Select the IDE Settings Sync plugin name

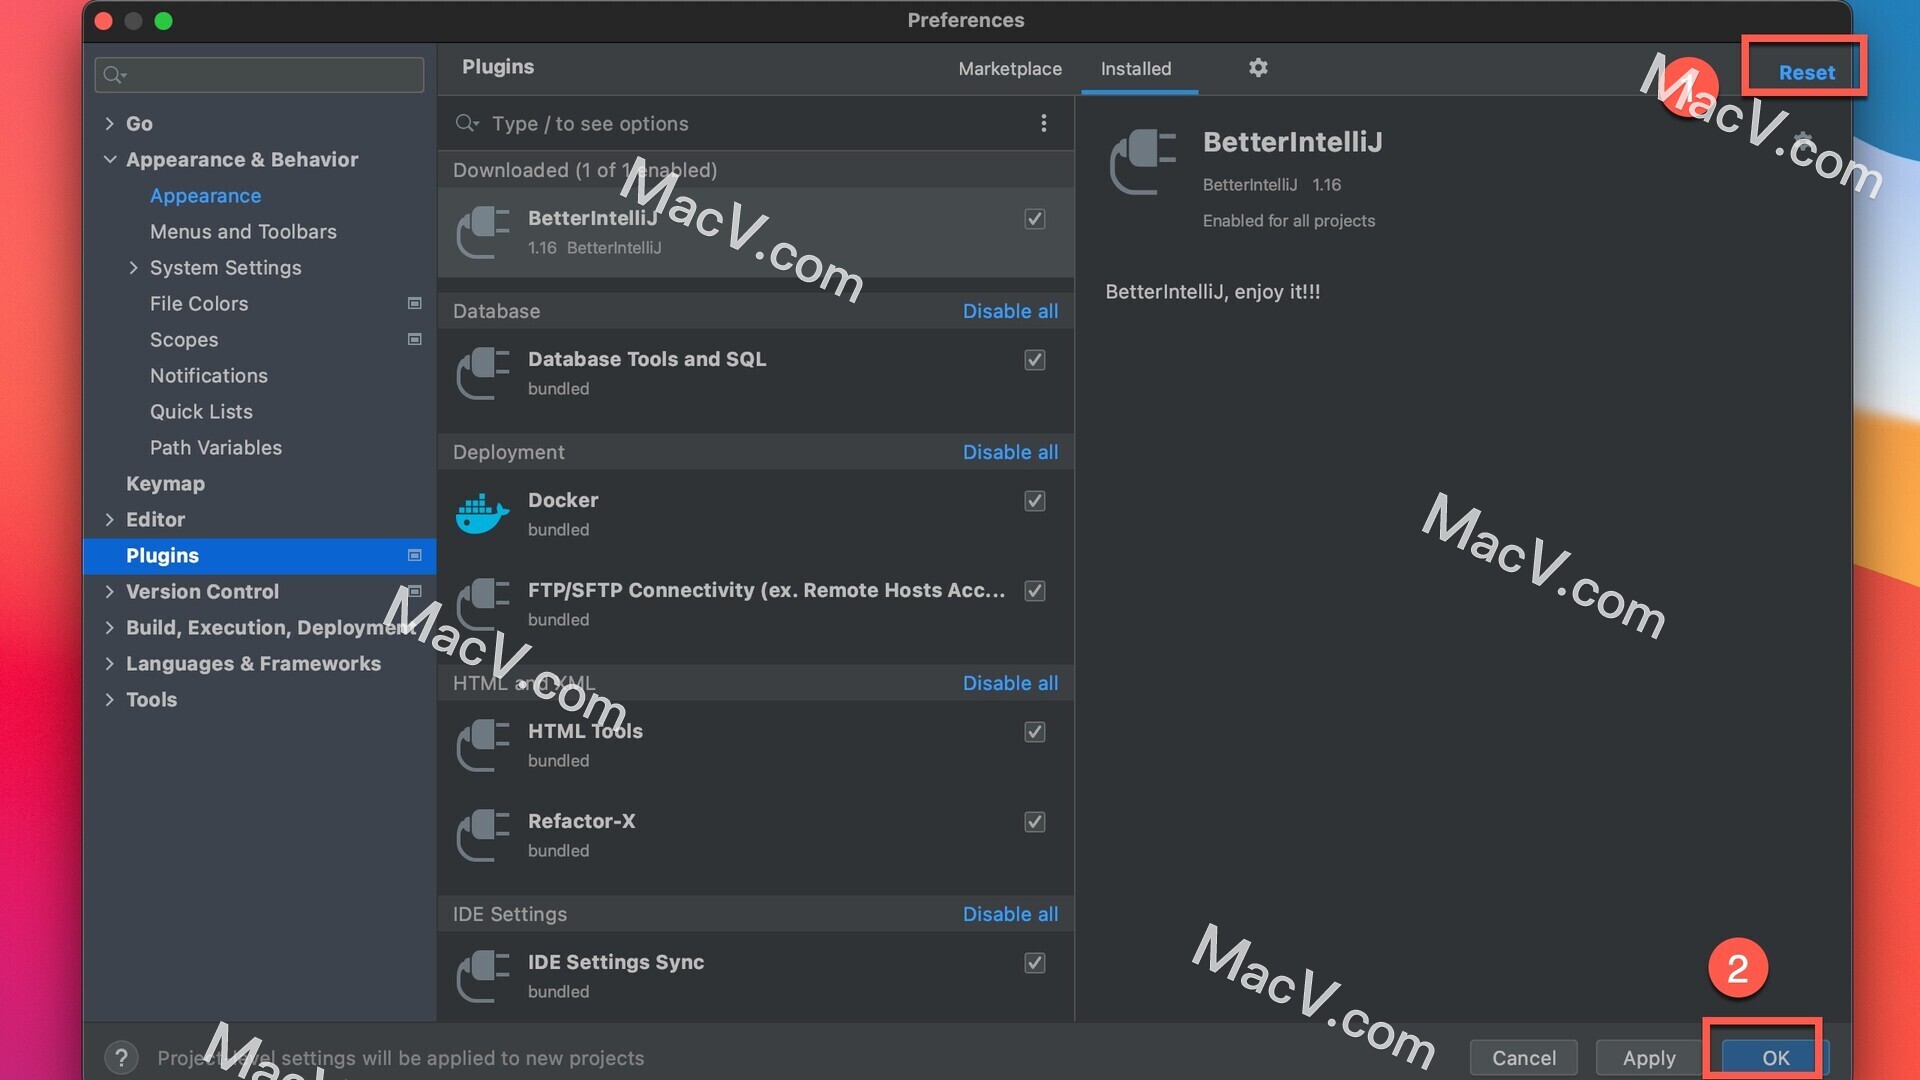tap(616, 962)
